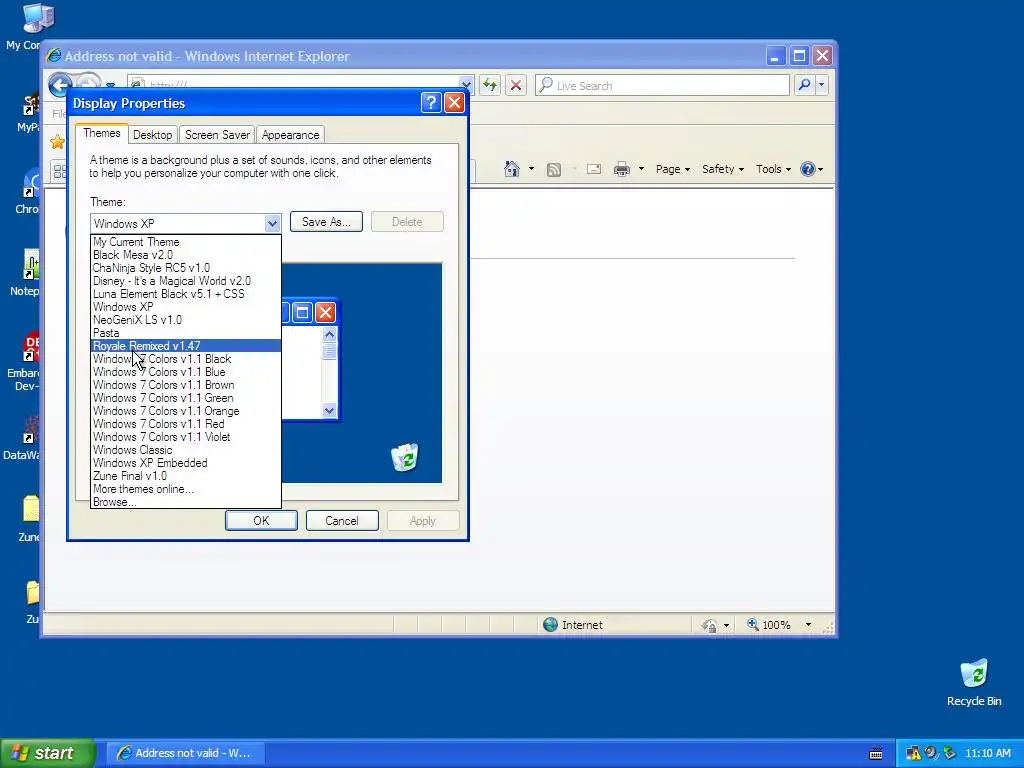Select Windows 7 Colors v1.1 Blue
The width and height of the screenshot is (1024, 768).
coord(185,372)
